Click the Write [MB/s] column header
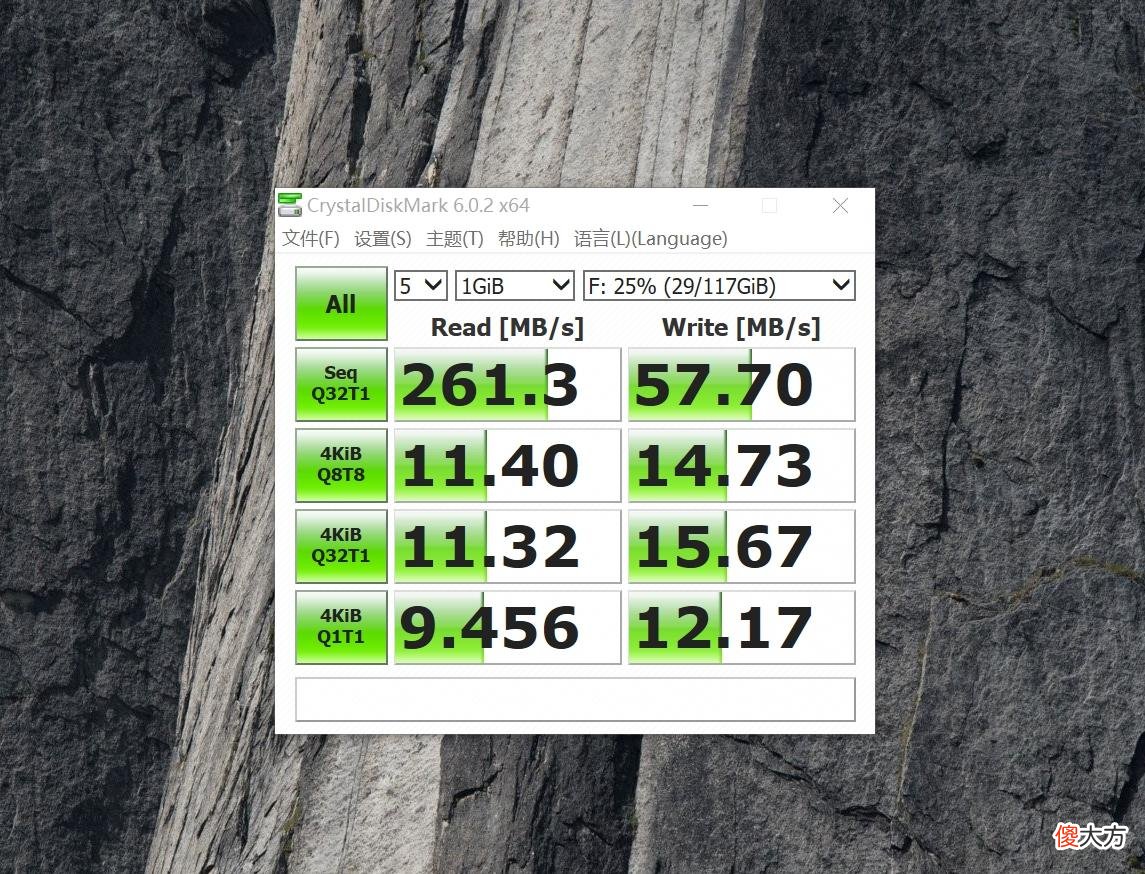This screenshot has height=874, width=1145. [741, 327]
